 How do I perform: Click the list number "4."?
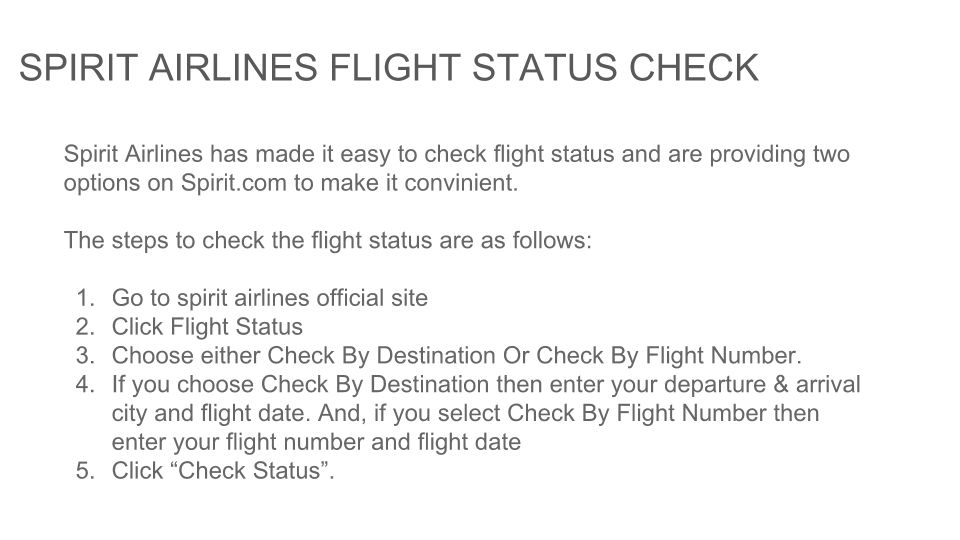coord(84,385)
